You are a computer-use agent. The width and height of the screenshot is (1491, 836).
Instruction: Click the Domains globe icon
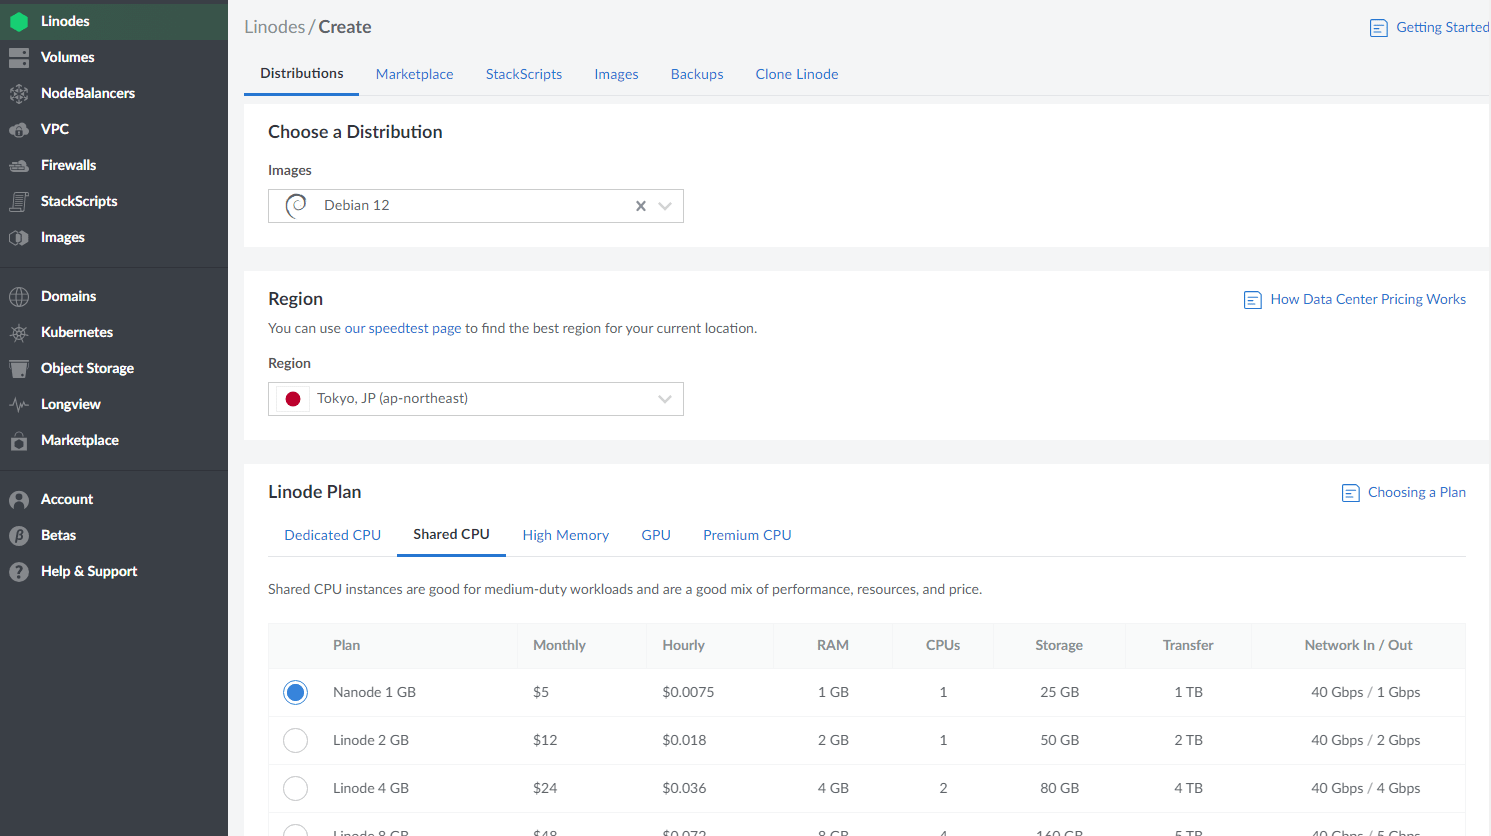[x=19, y=297]
